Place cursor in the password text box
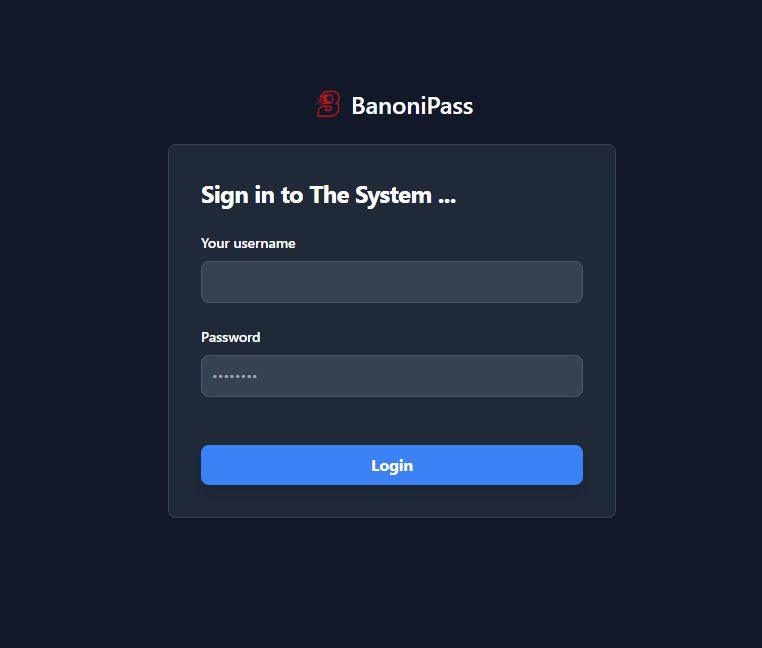Viewport: 762px width, 648px height. pyautogui.click(x=392, y=376)
